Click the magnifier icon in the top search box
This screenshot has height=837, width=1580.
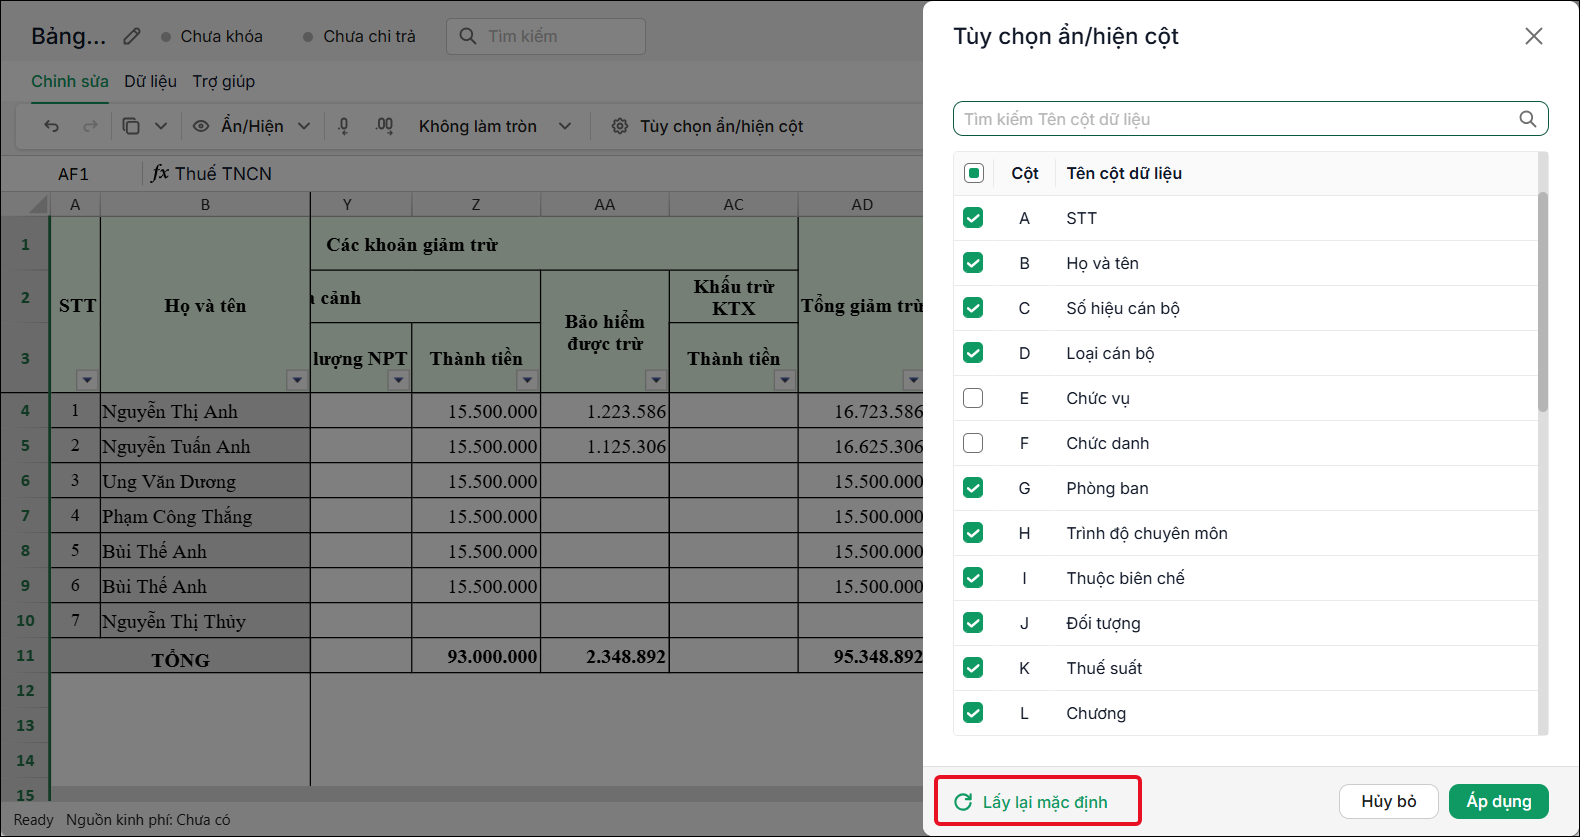(x=467, y=36)
